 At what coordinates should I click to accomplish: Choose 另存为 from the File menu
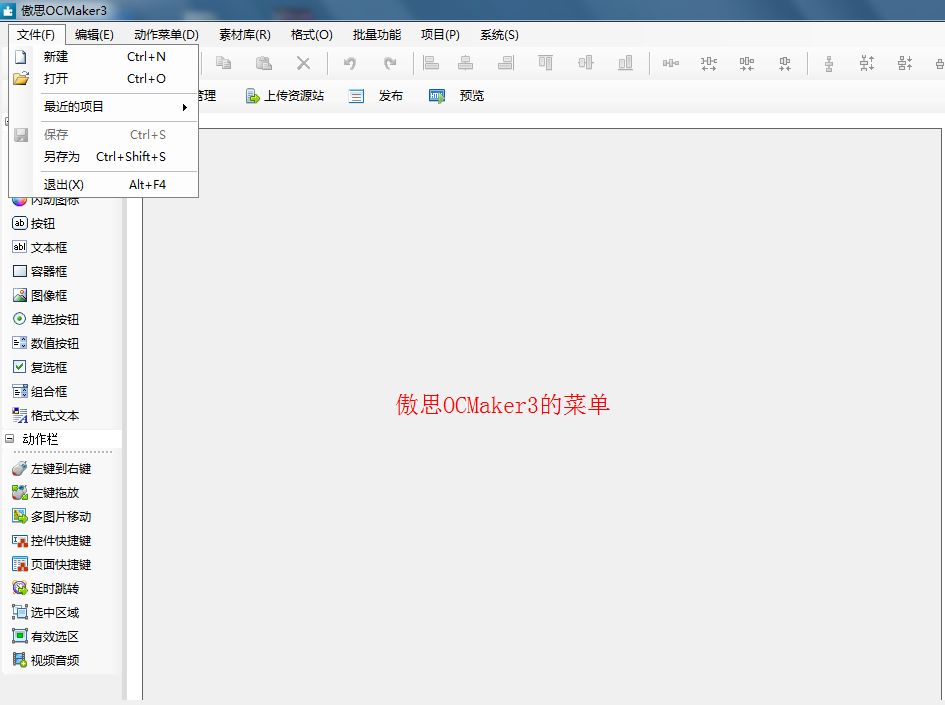coord(104,157)
